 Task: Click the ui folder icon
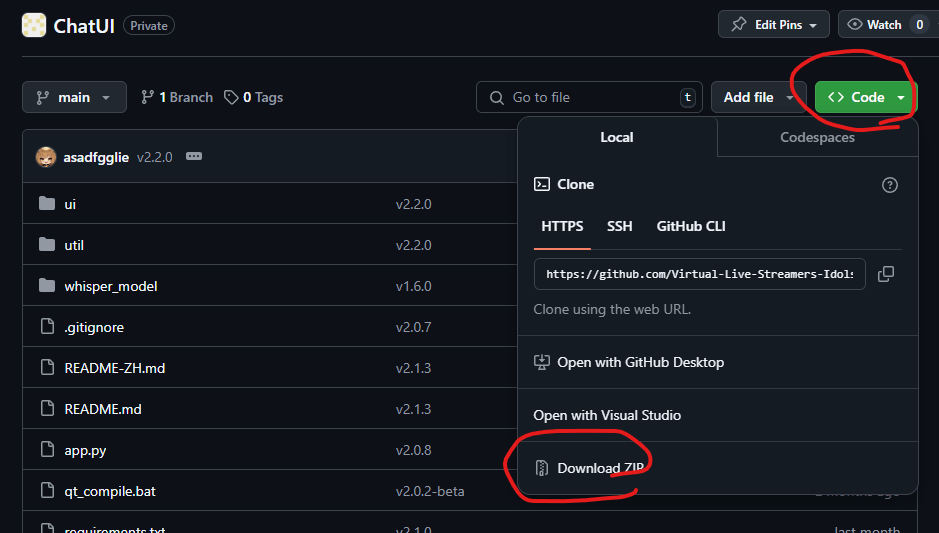point(47,204)
